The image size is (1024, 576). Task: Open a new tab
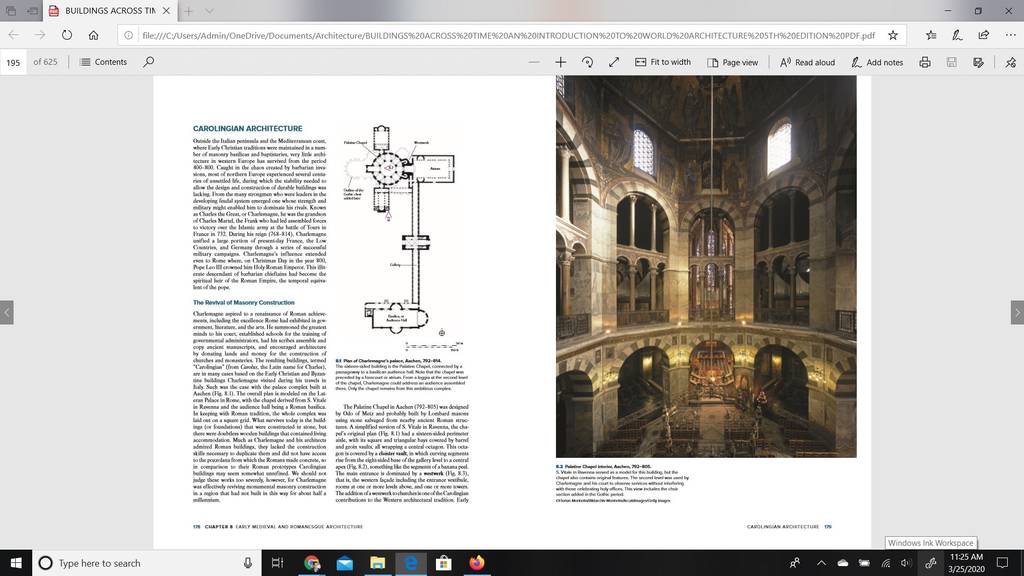(x=188, y=10)
